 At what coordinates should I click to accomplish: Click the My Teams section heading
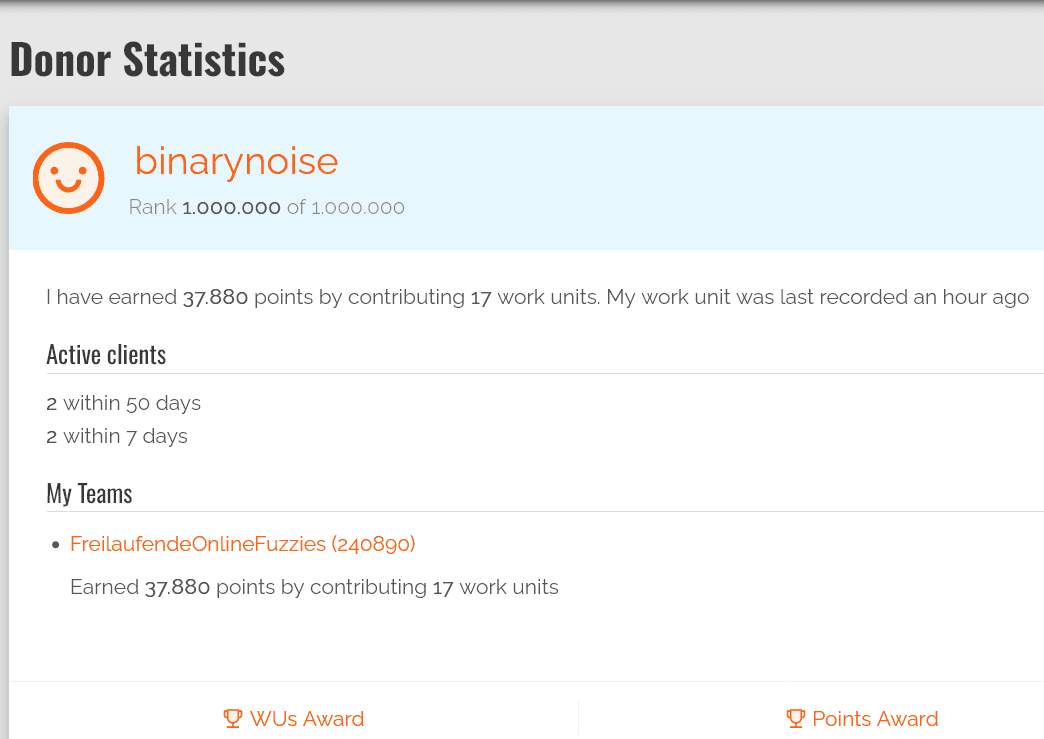89,493
